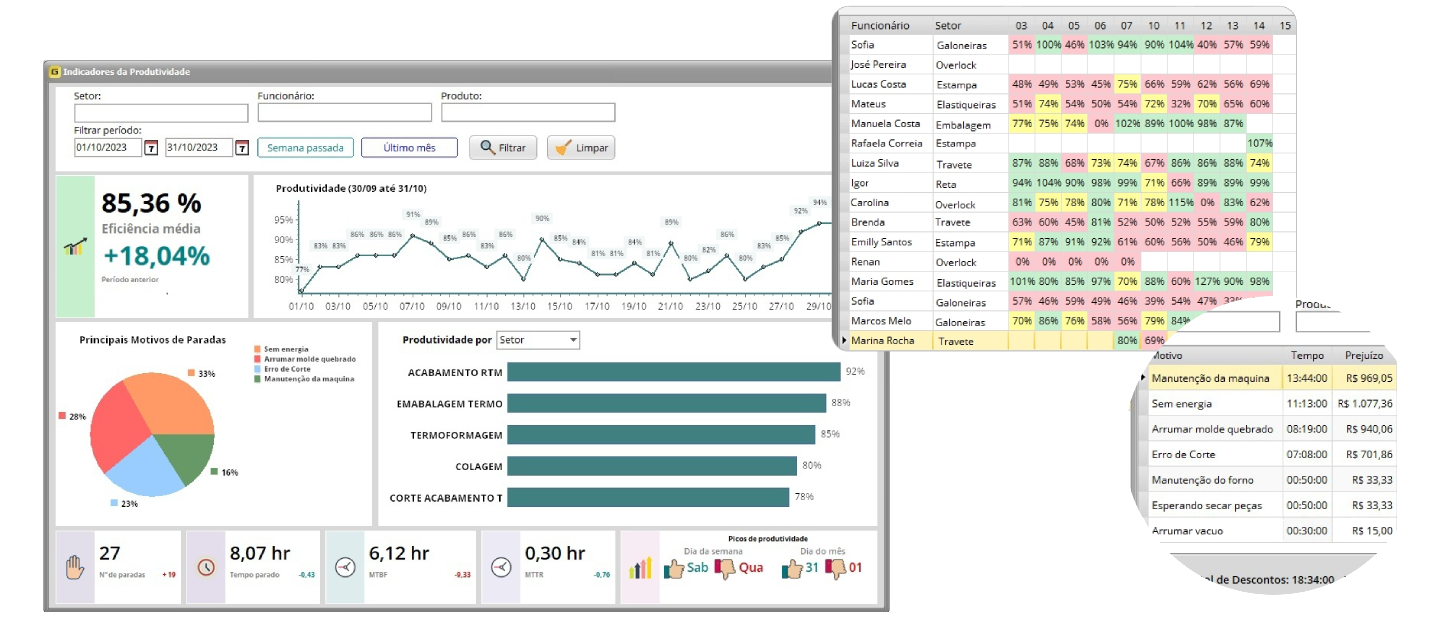Open the start date calendar picker icon

point(151,148)
